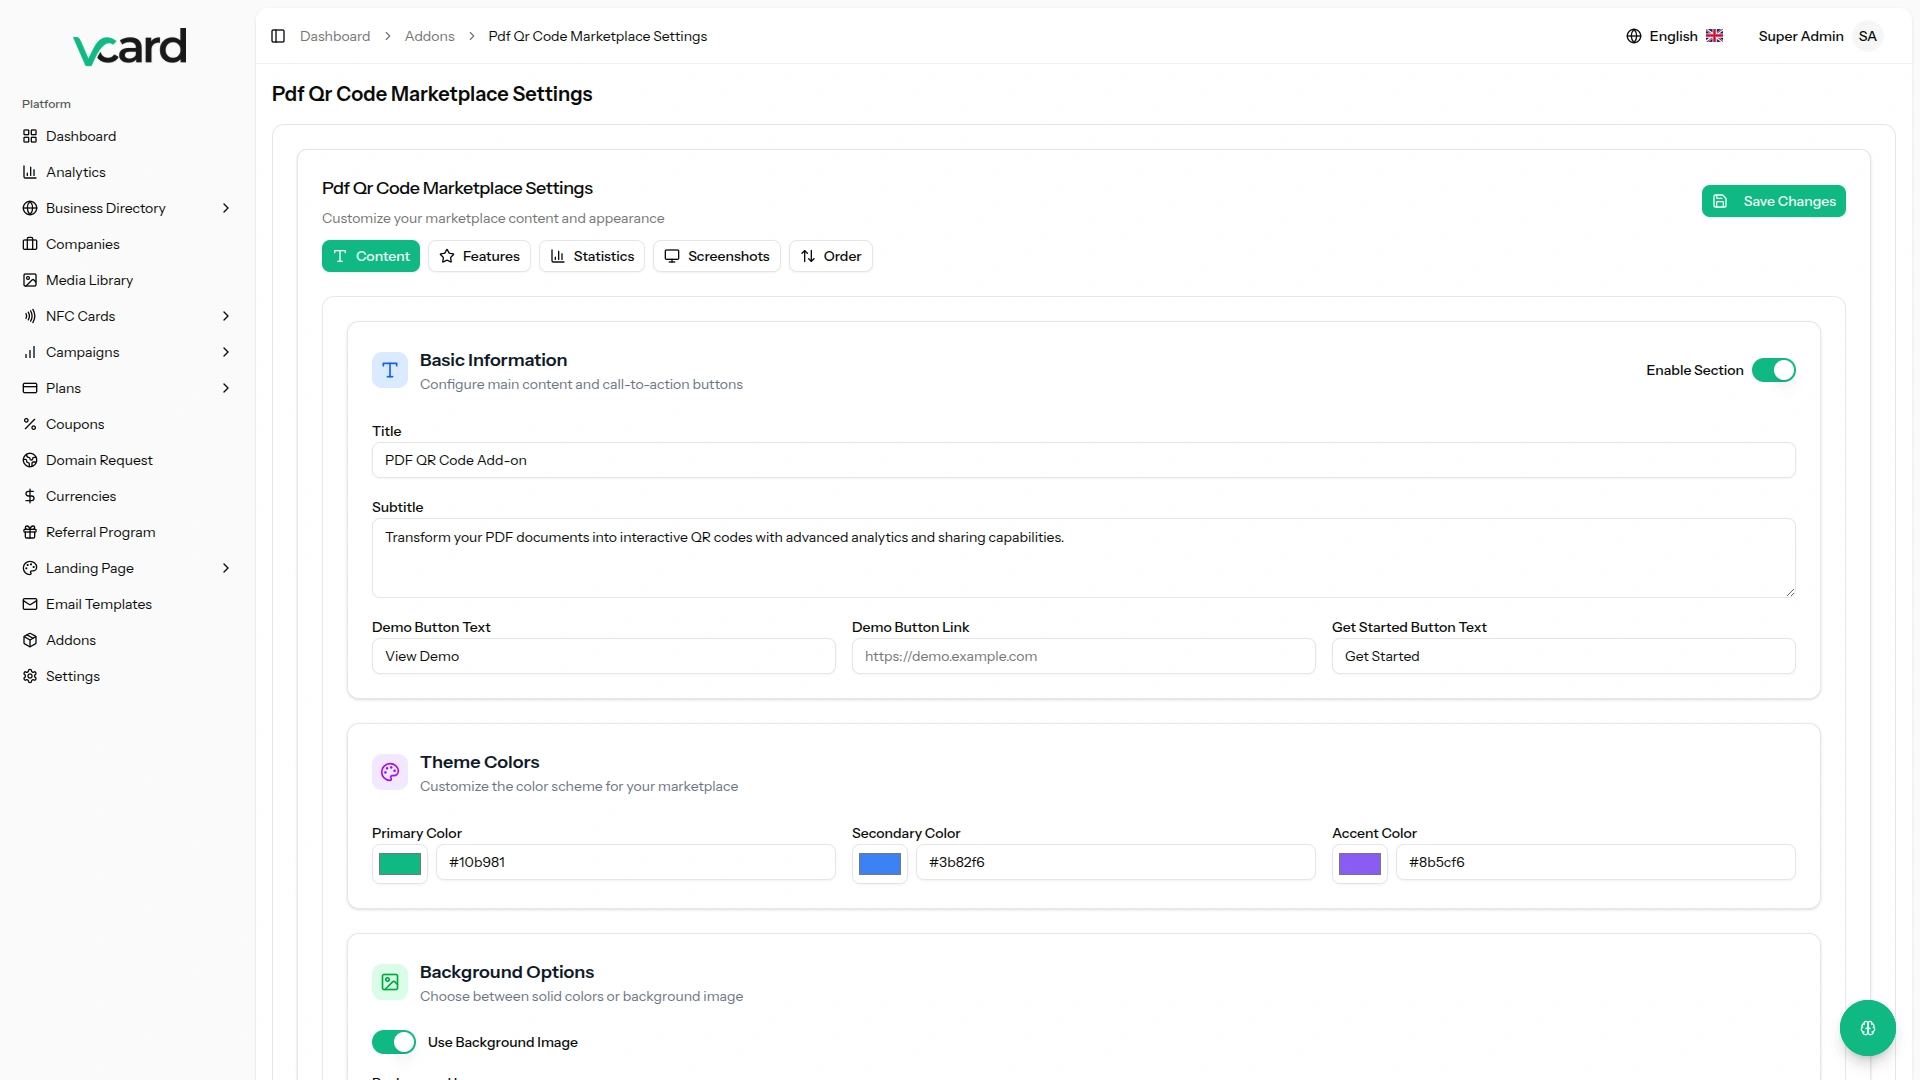Switch to the Statistics tab
Viewport: 1920px width, 1080px height.
click(592, 256)
